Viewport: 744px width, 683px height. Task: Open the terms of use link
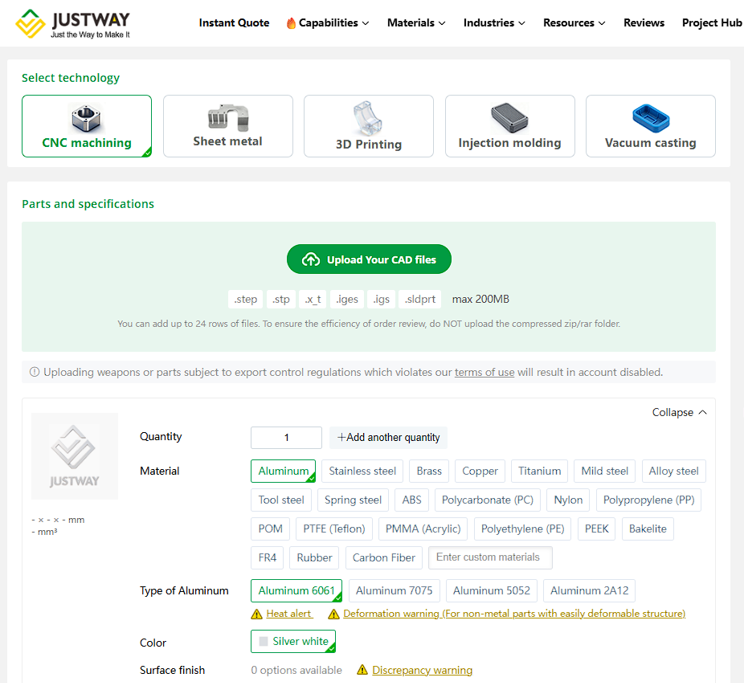484,372
